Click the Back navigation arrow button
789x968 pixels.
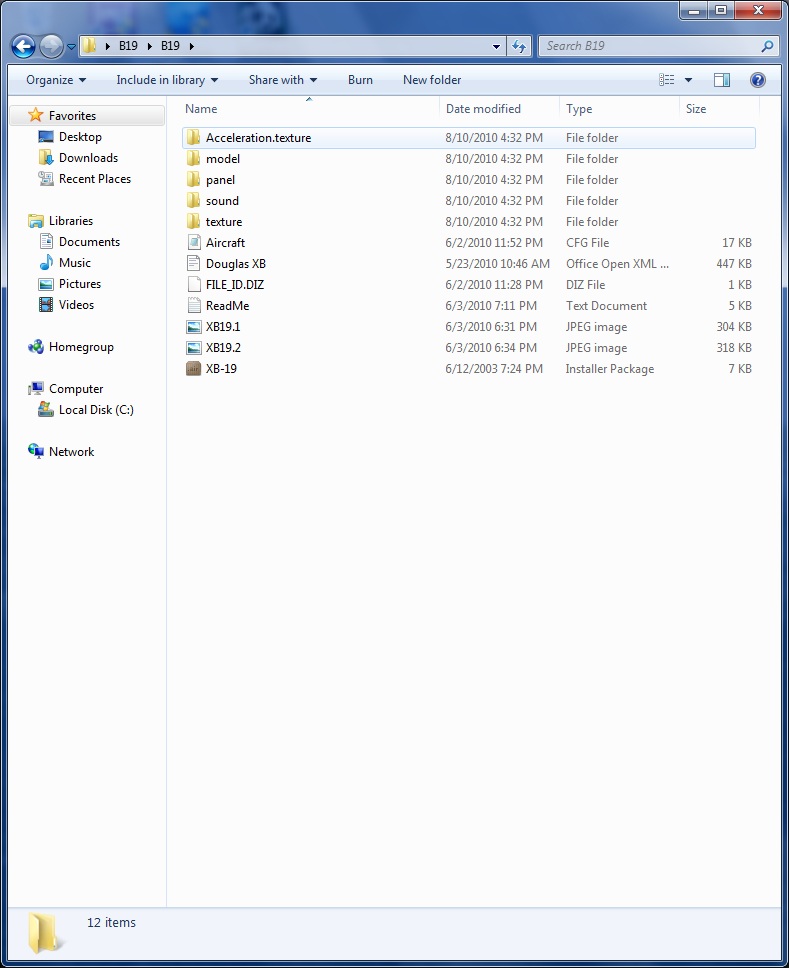23,46
